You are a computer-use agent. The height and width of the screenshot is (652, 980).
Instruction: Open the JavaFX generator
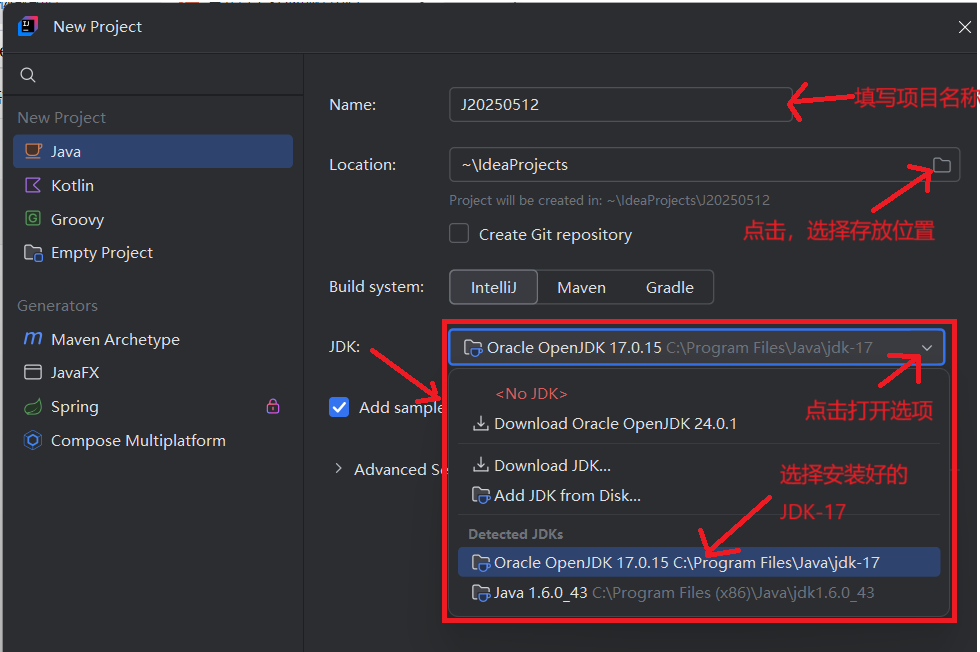[152, 373]
